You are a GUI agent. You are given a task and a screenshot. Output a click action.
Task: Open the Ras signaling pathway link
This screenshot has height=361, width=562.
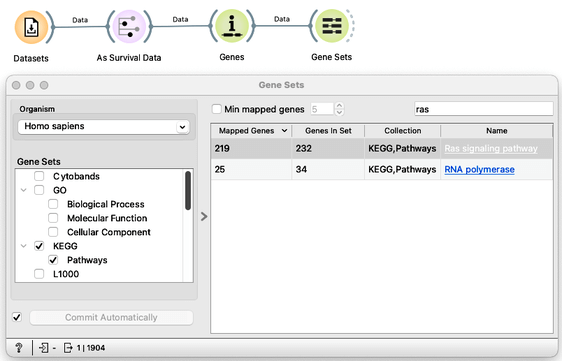[x=491, y=148]
